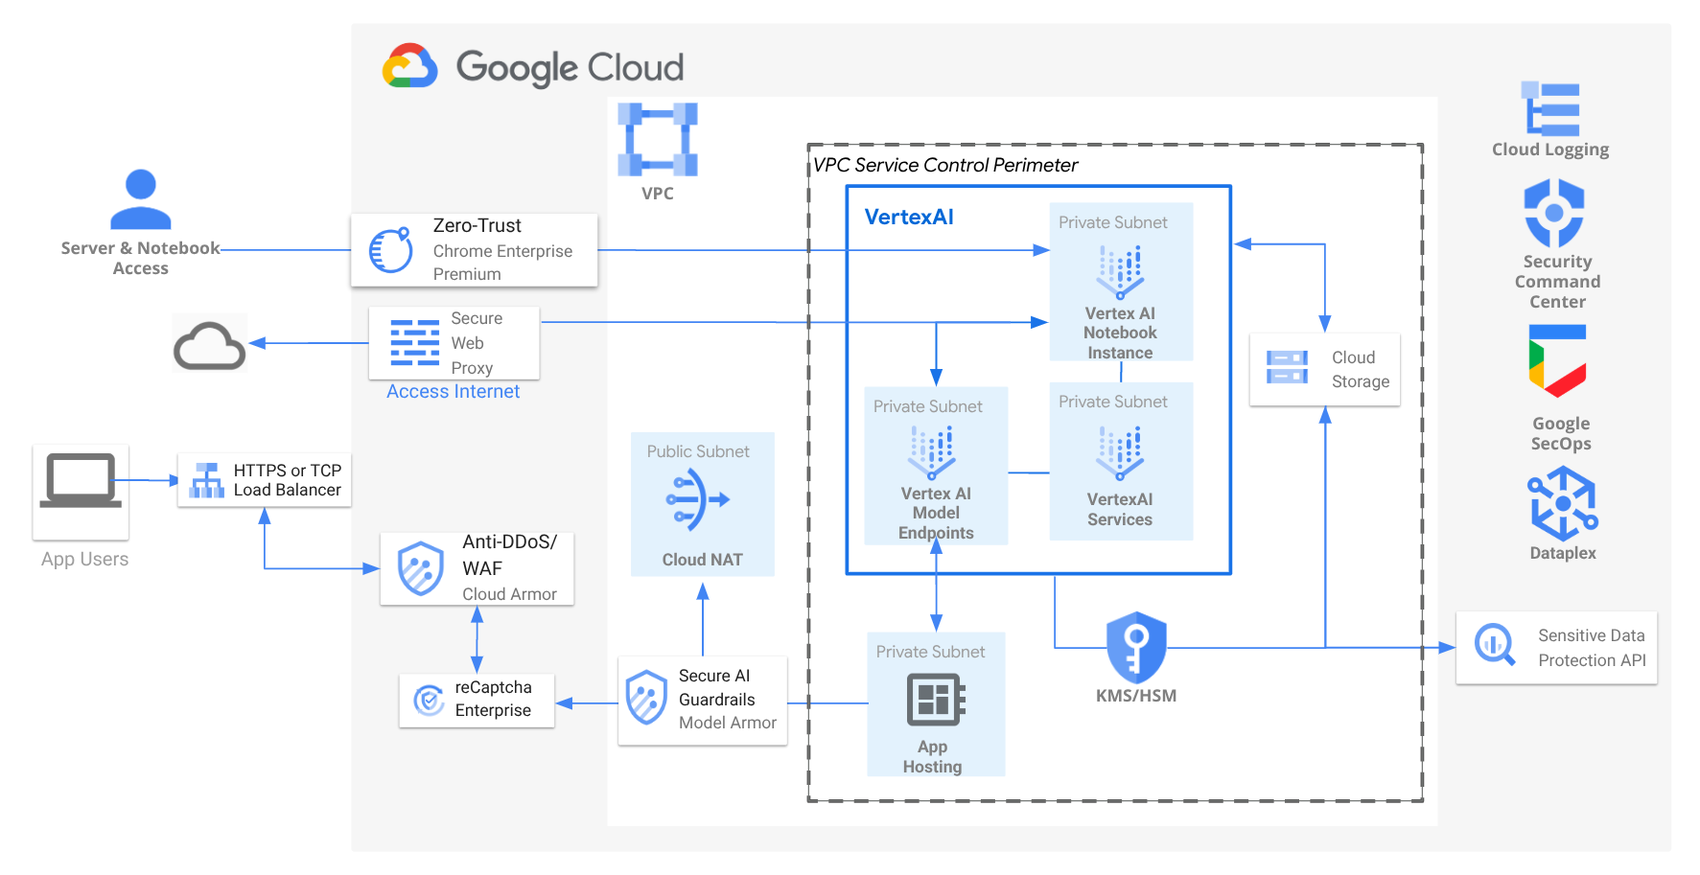Viewport: 1700px width, 875px height.
Task: Click the Cloud Logging icon
Action: (1551, 109)
